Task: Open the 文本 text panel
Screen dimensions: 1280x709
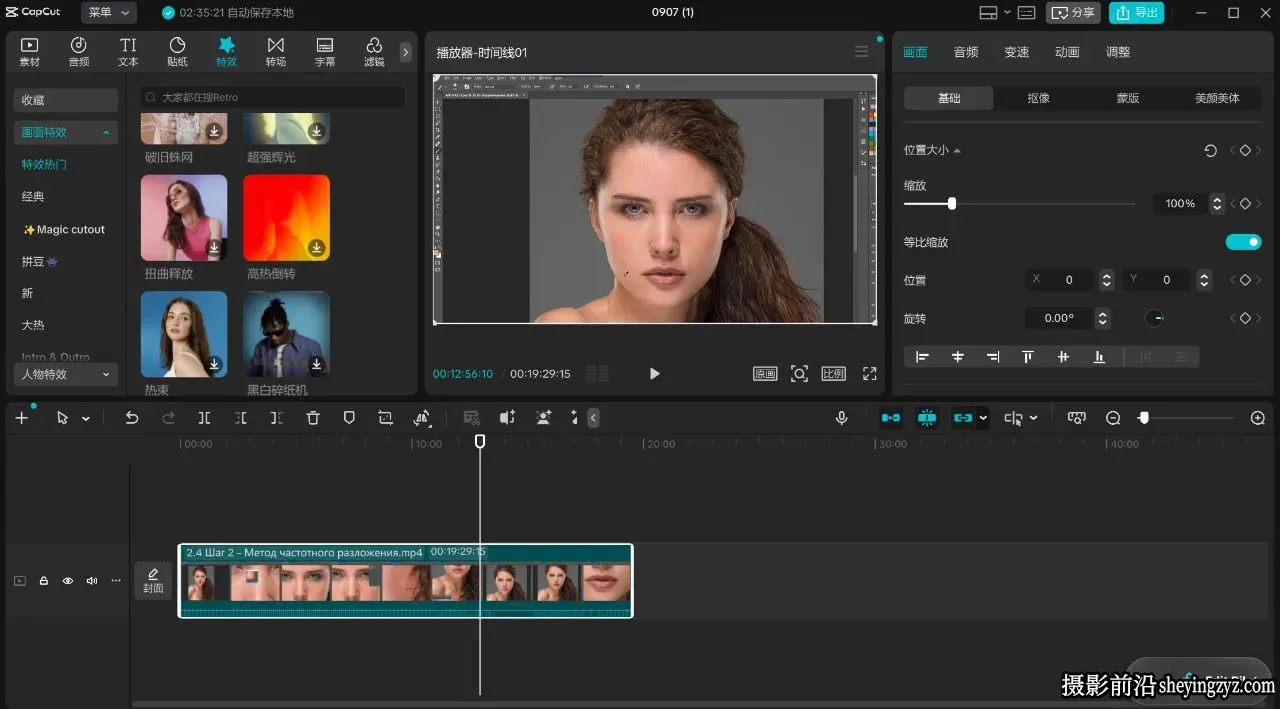Action: pos(128,52)
